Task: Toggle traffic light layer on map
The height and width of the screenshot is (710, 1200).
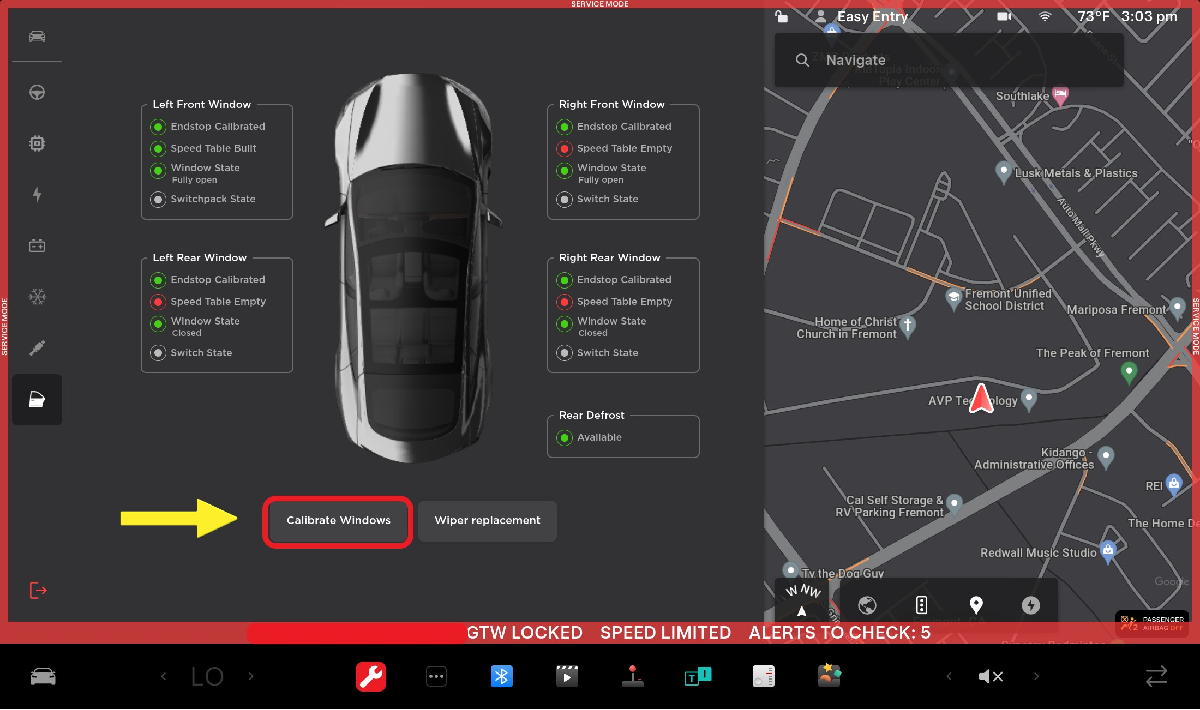Action: point(922,605)
